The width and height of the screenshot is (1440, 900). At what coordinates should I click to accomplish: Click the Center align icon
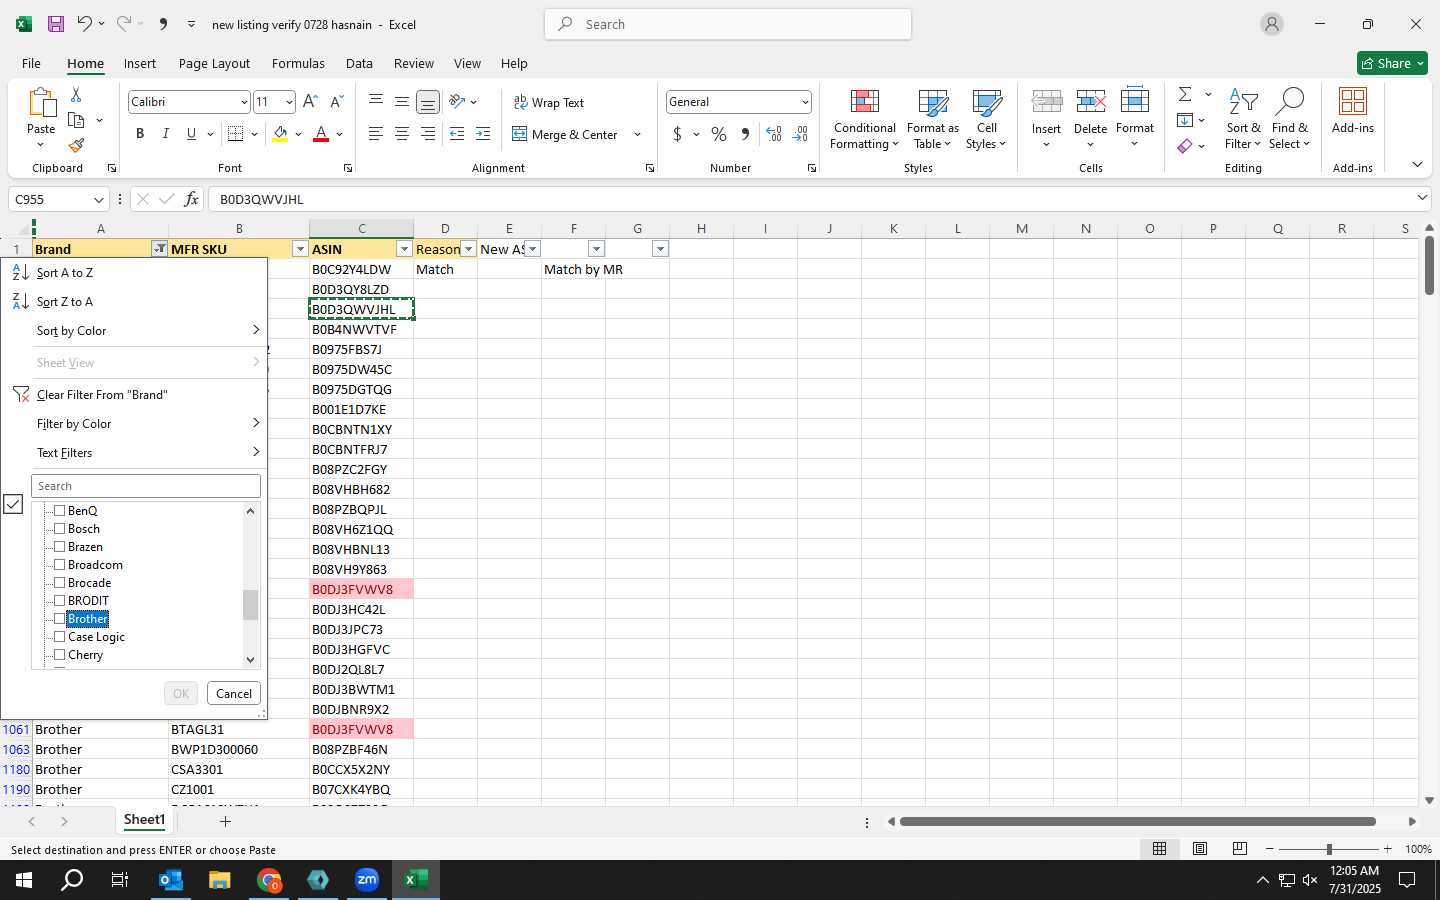(x=402, y=134)
